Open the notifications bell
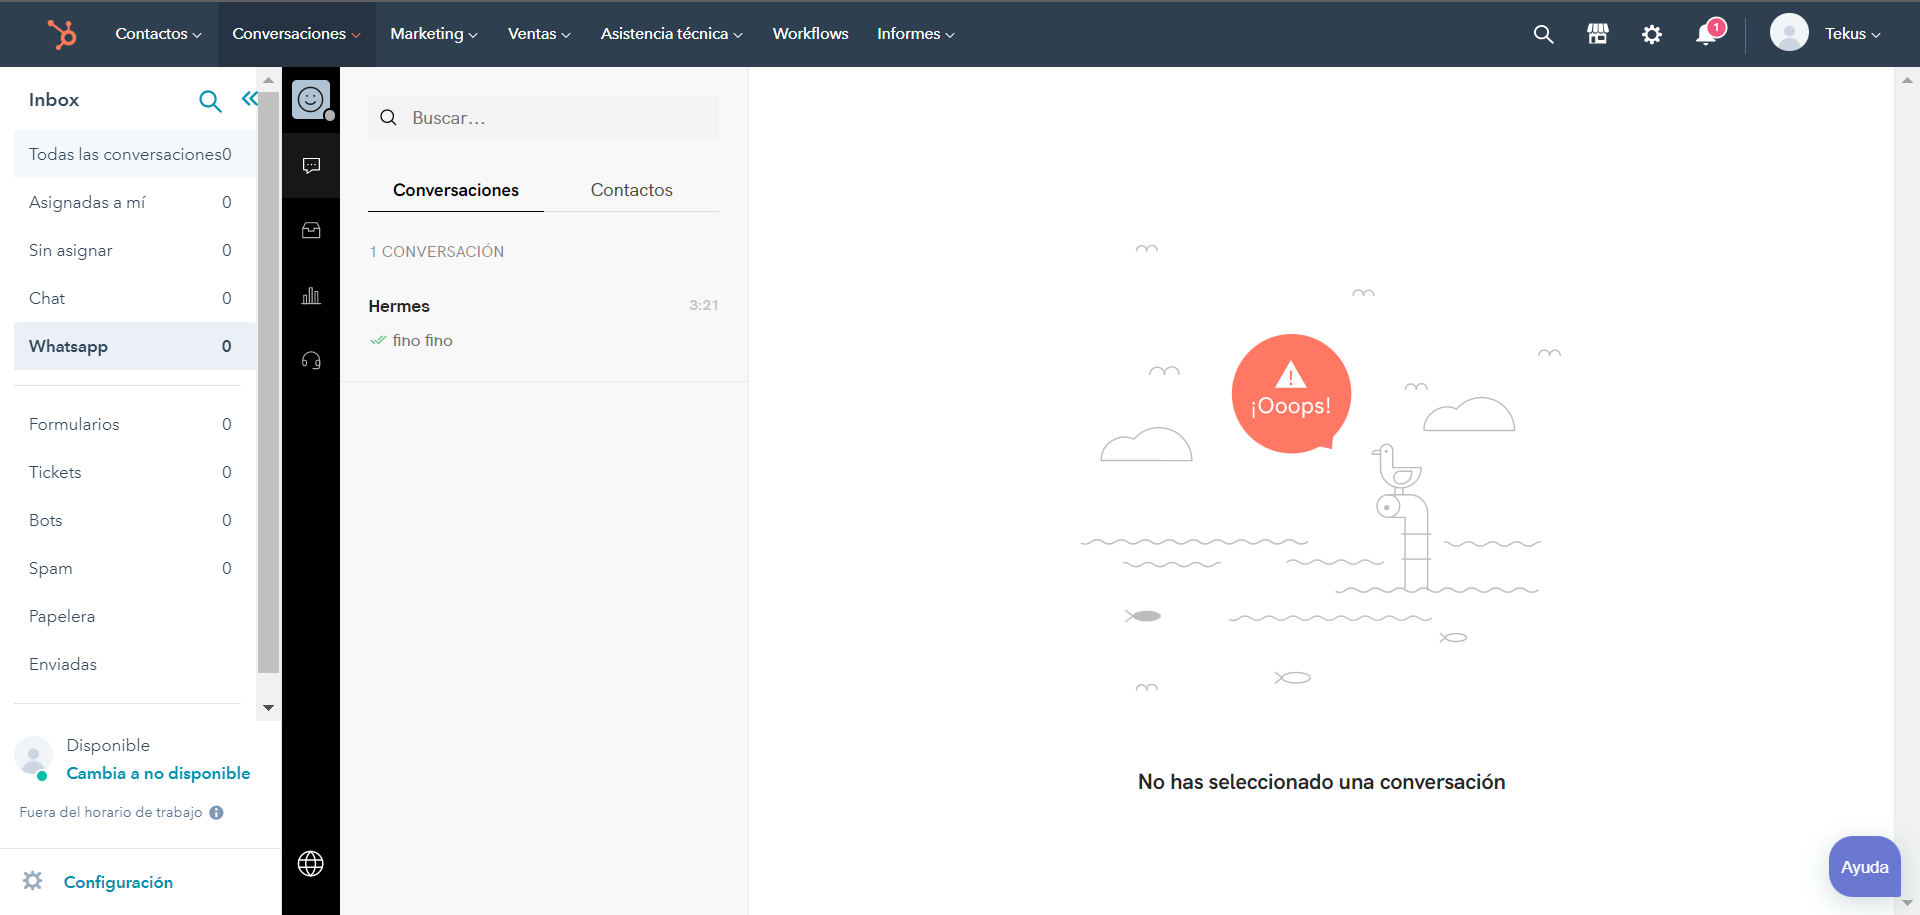 pos(1707,34)
